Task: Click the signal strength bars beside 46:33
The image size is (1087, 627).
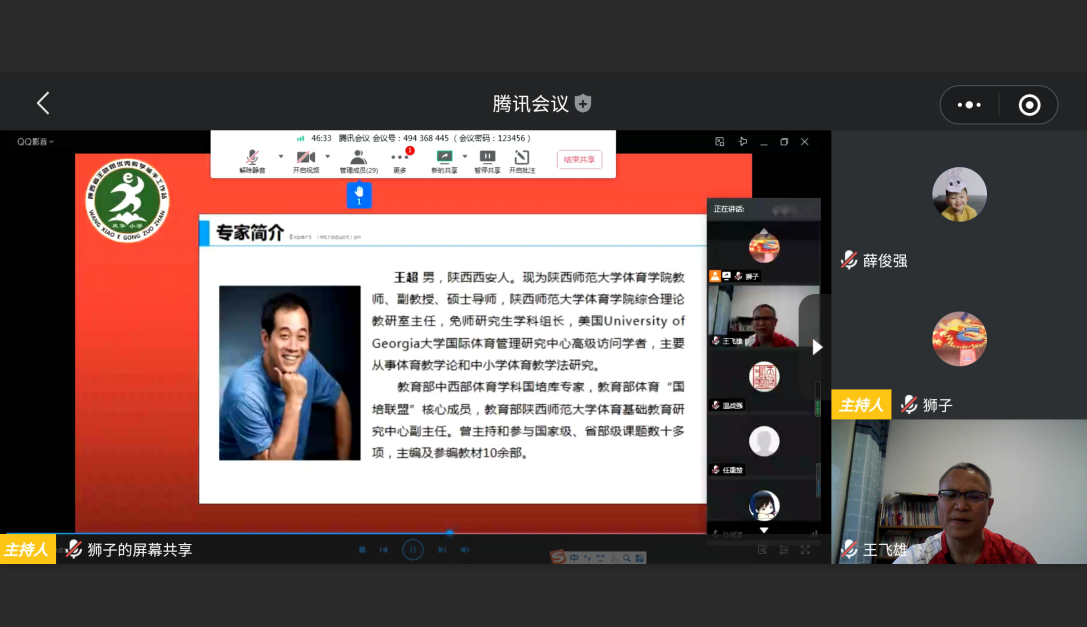Action: tap(301, 138)
